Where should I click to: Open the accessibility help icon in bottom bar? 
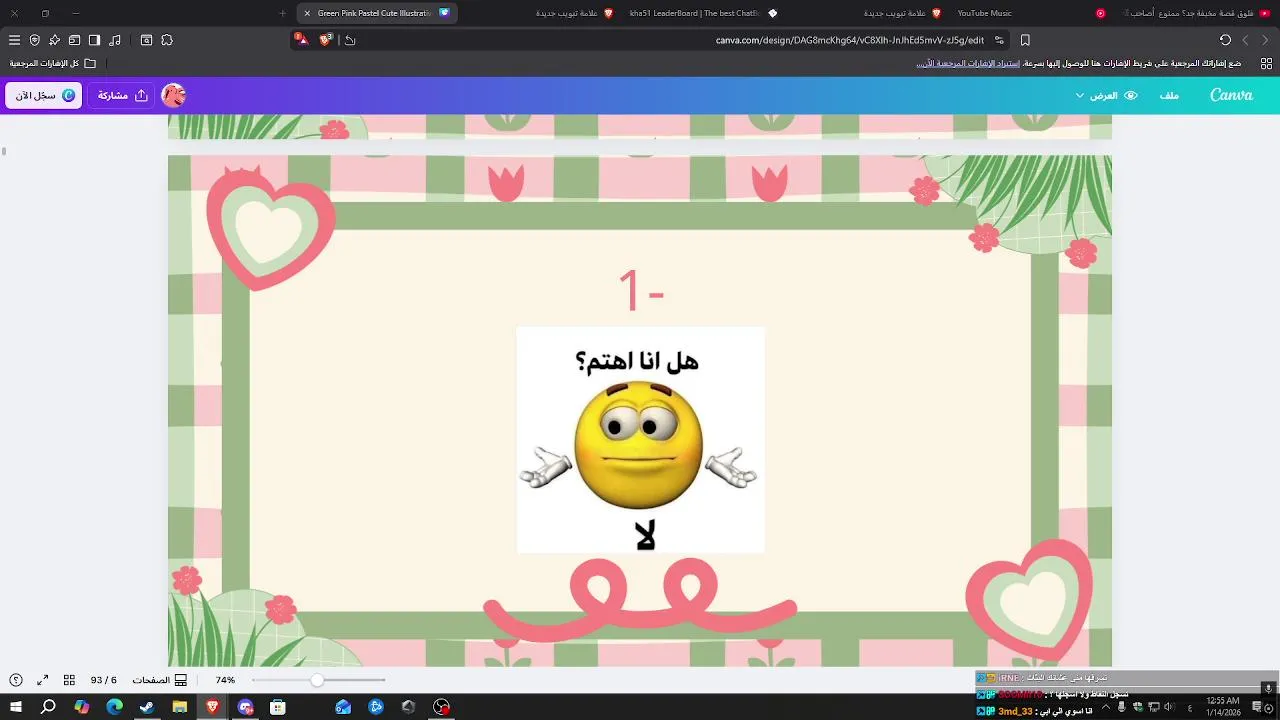pos(16,680)
